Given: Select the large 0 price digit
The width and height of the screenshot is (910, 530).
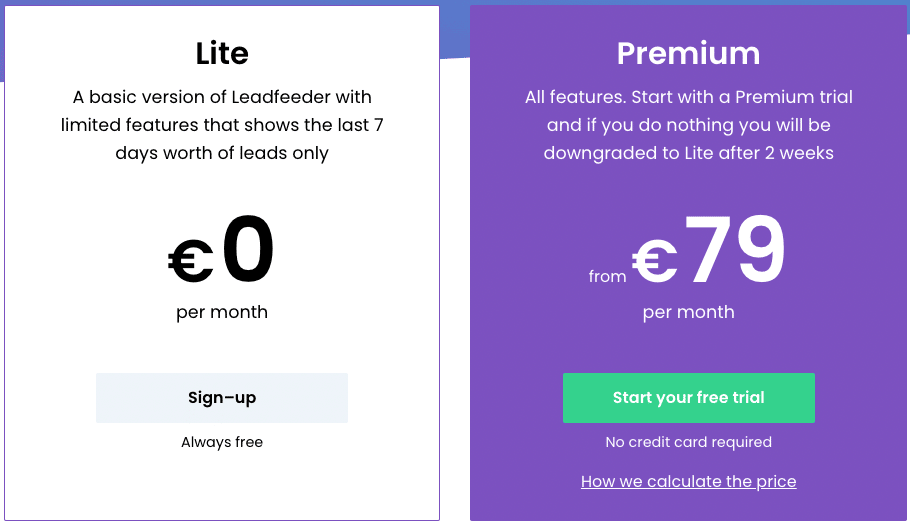Looking at the screenshot, I should coord(248,249).
